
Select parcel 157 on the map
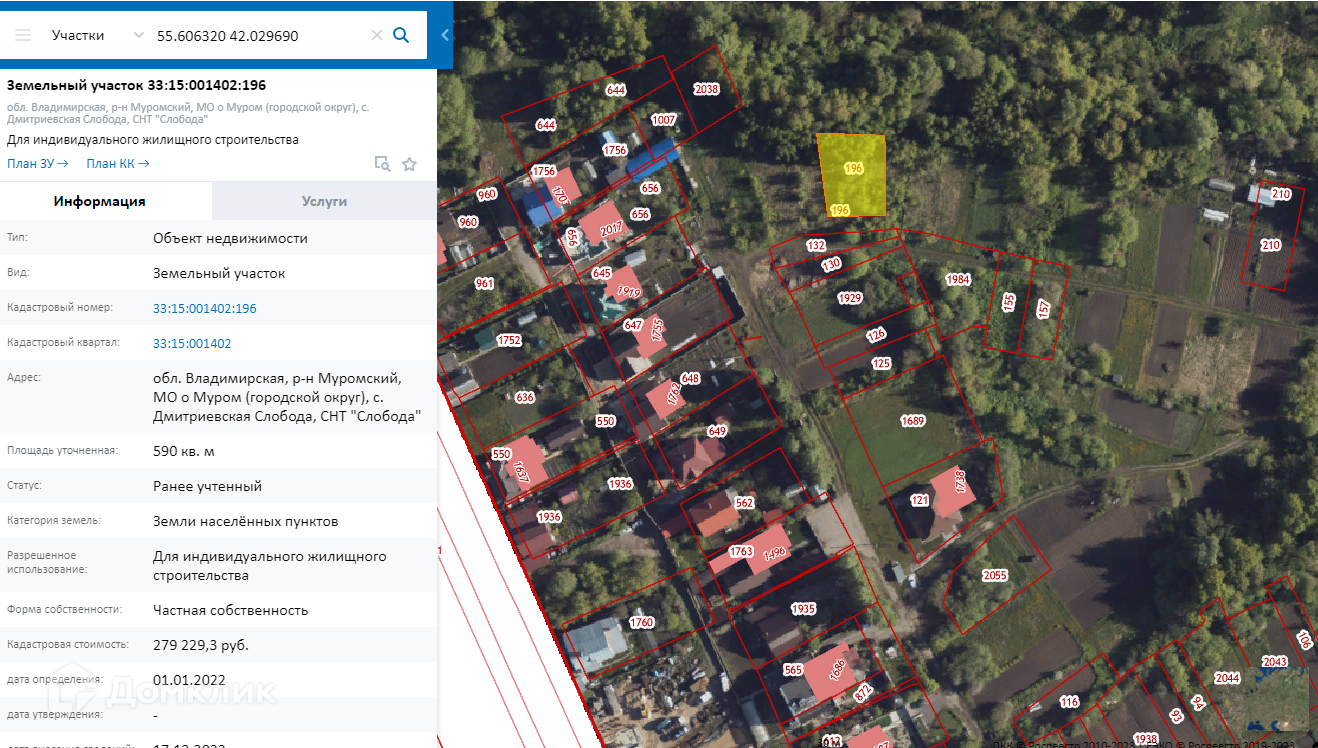pos(1044,309)
